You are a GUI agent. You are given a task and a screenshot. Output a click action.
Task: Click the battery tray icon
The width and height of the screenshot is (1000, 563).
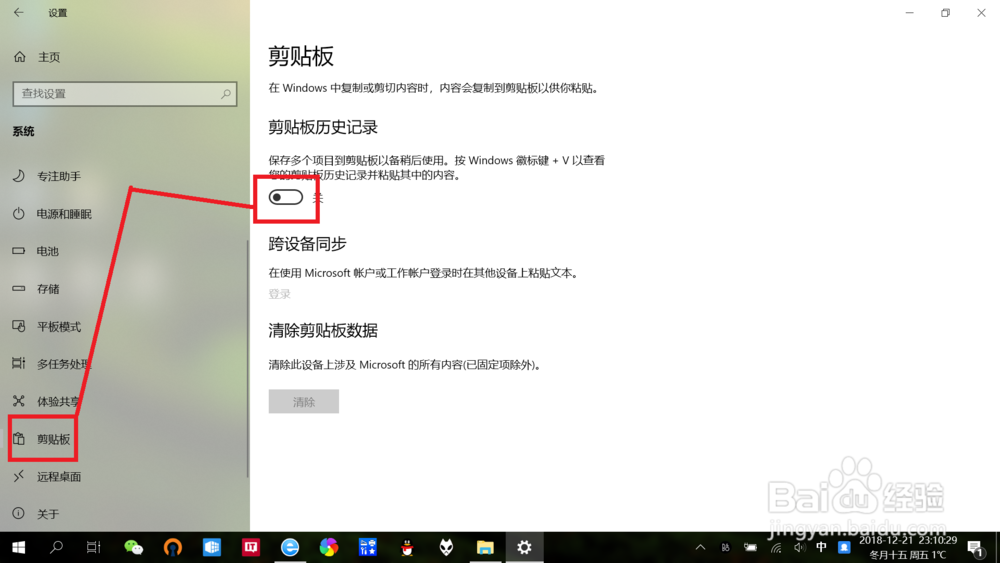tap(751, 548)
